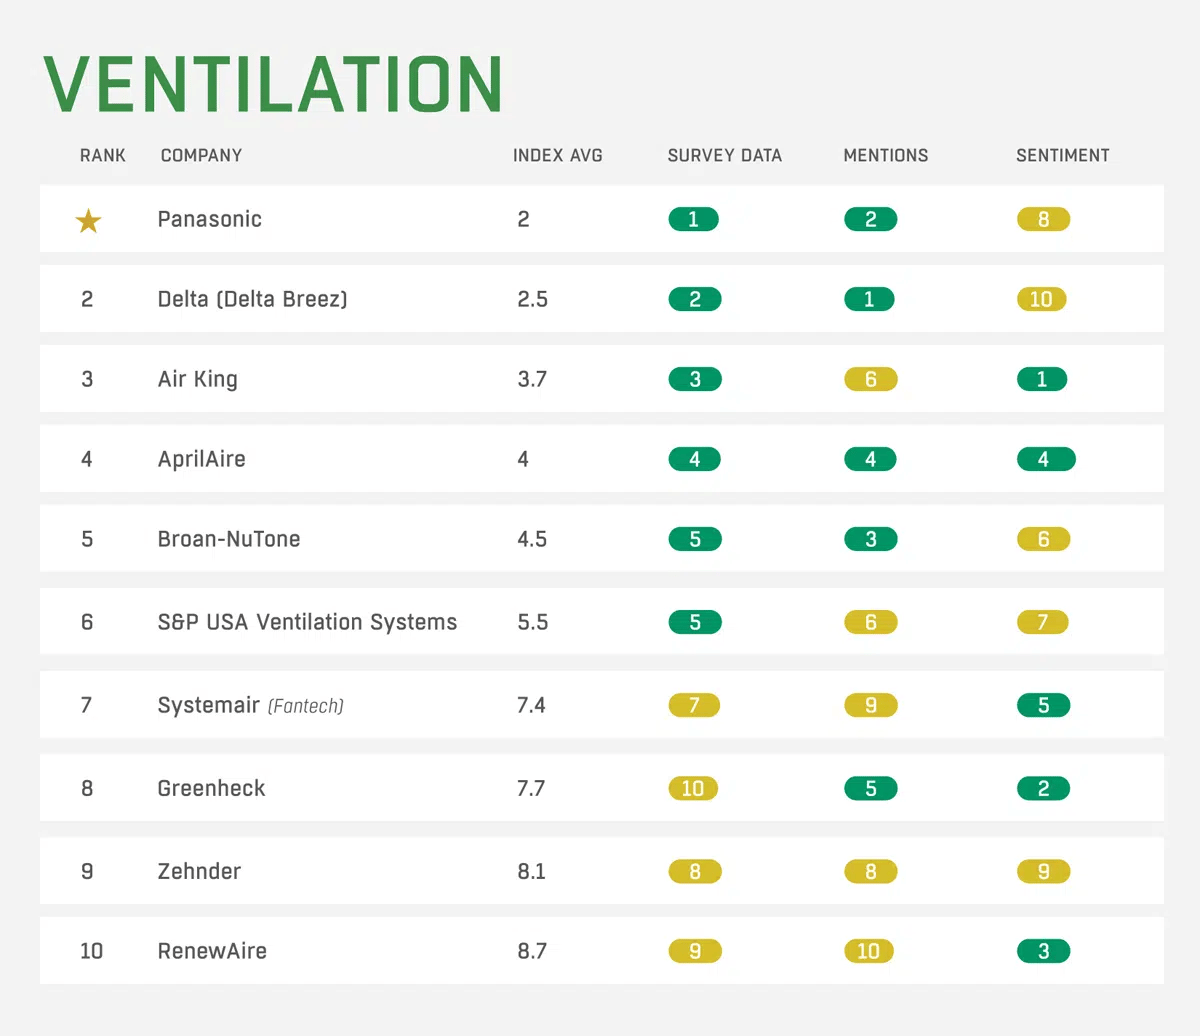Image resolution: width=1200 pixels, height=1036 pixels.
Task: Click AprilAire's index average value 4
Action: (x=523, y=459)
